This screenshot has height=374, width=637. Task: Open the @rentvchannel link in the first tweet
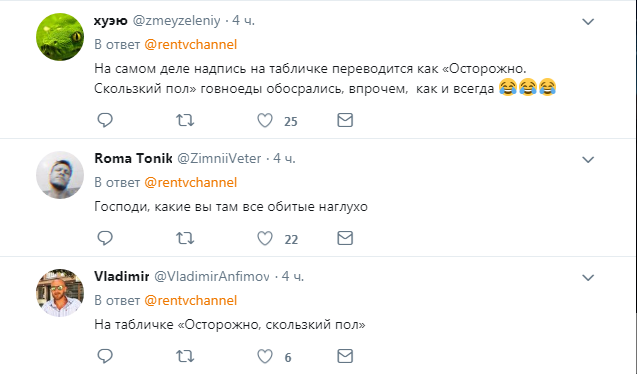(191, 44)
